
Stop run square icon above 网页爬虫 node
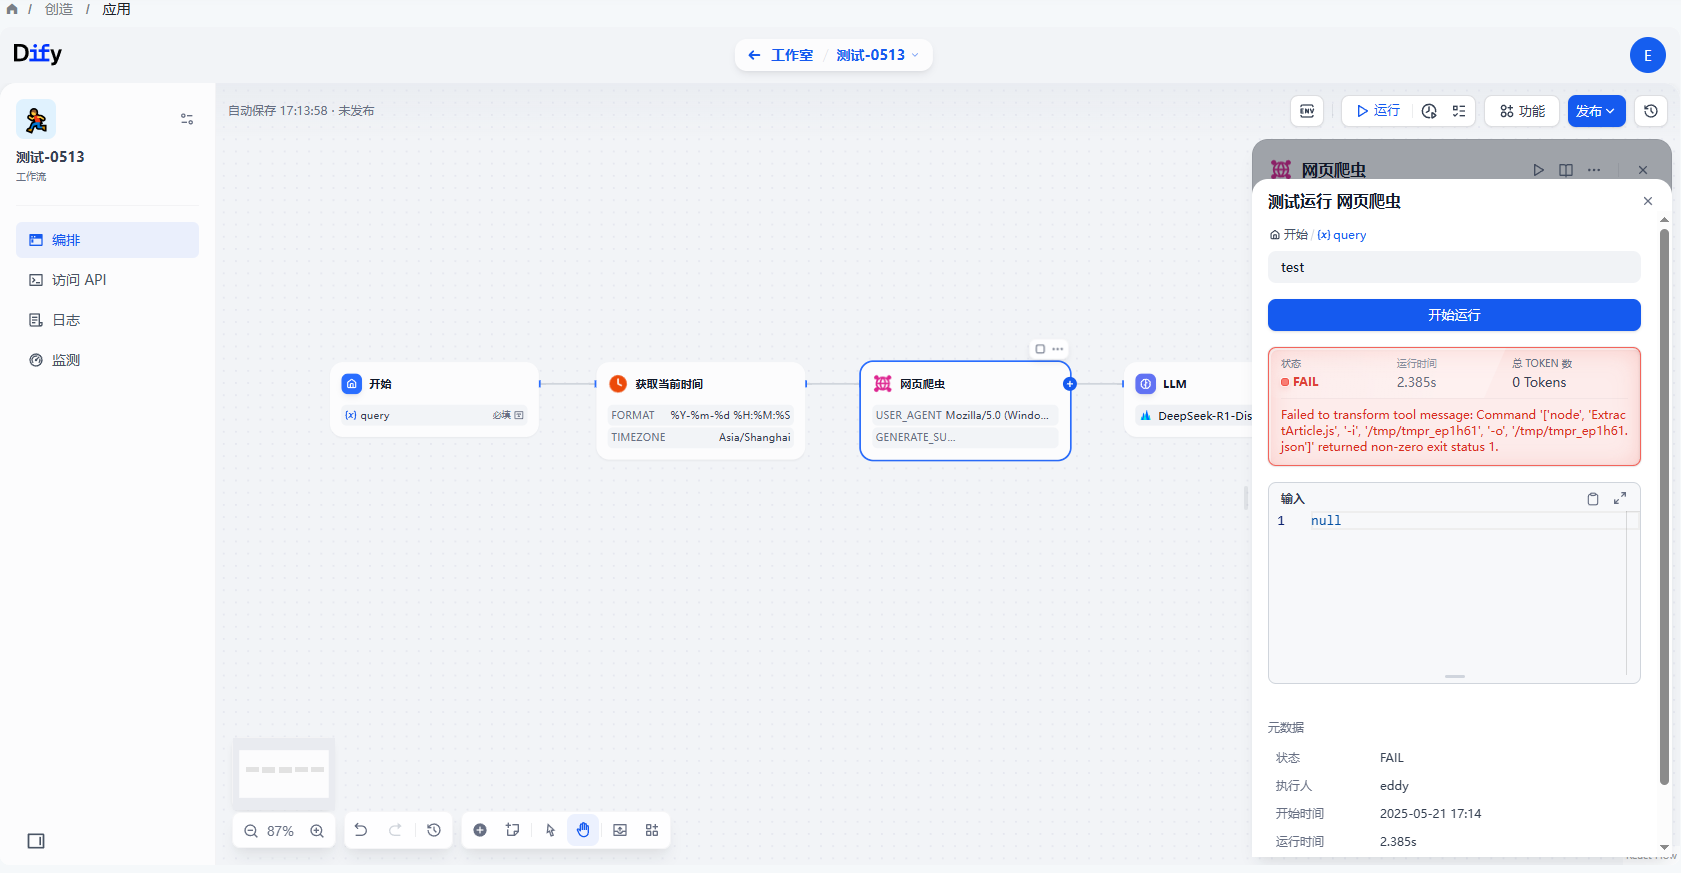coord(1040,349)
